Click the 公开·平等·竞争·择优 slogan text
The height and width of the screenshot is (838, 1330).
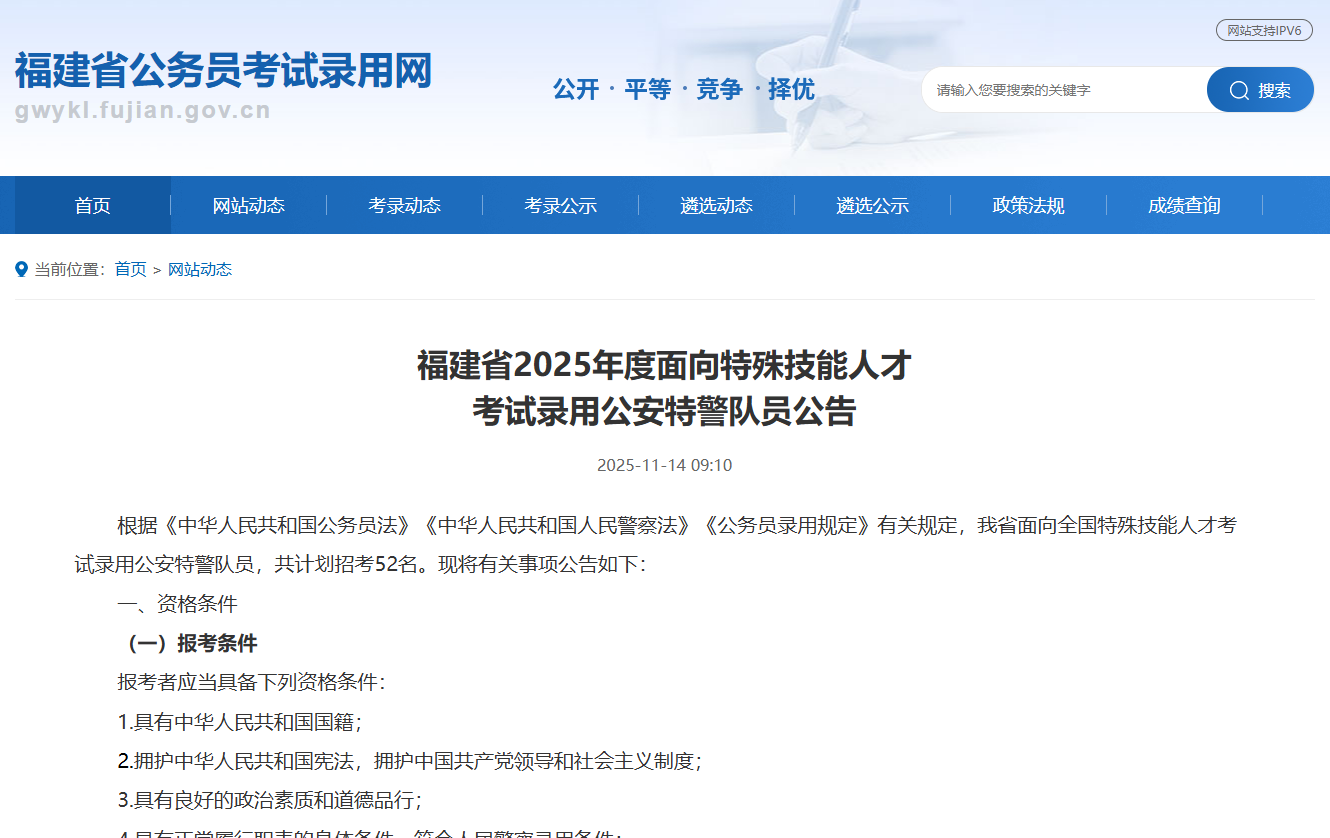pyautogui.click(x=684, y=90)
